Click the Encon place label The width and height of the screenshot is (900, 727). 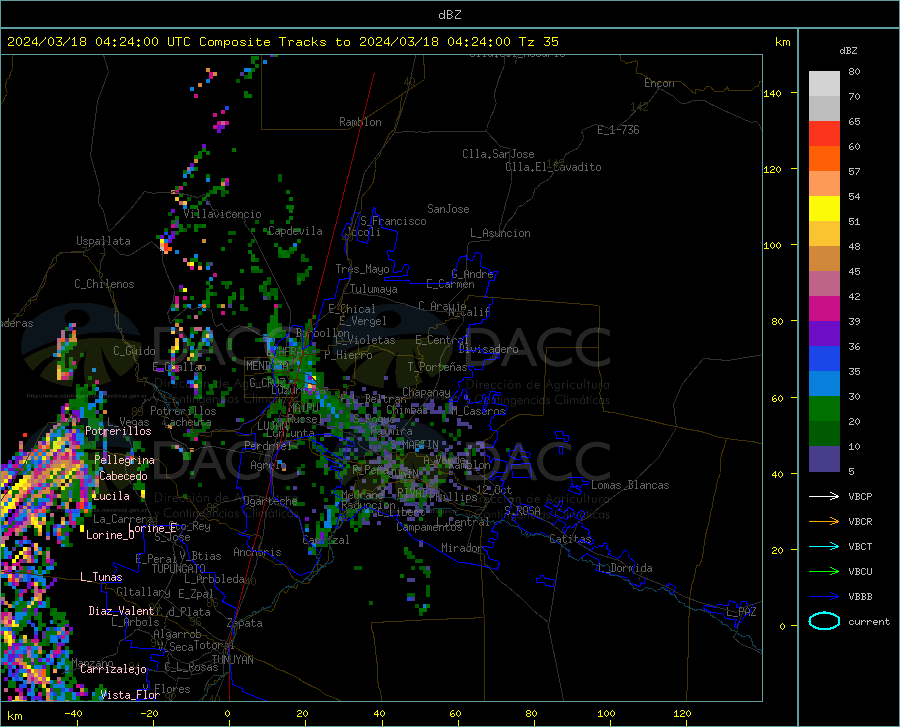tap(659, 83)
